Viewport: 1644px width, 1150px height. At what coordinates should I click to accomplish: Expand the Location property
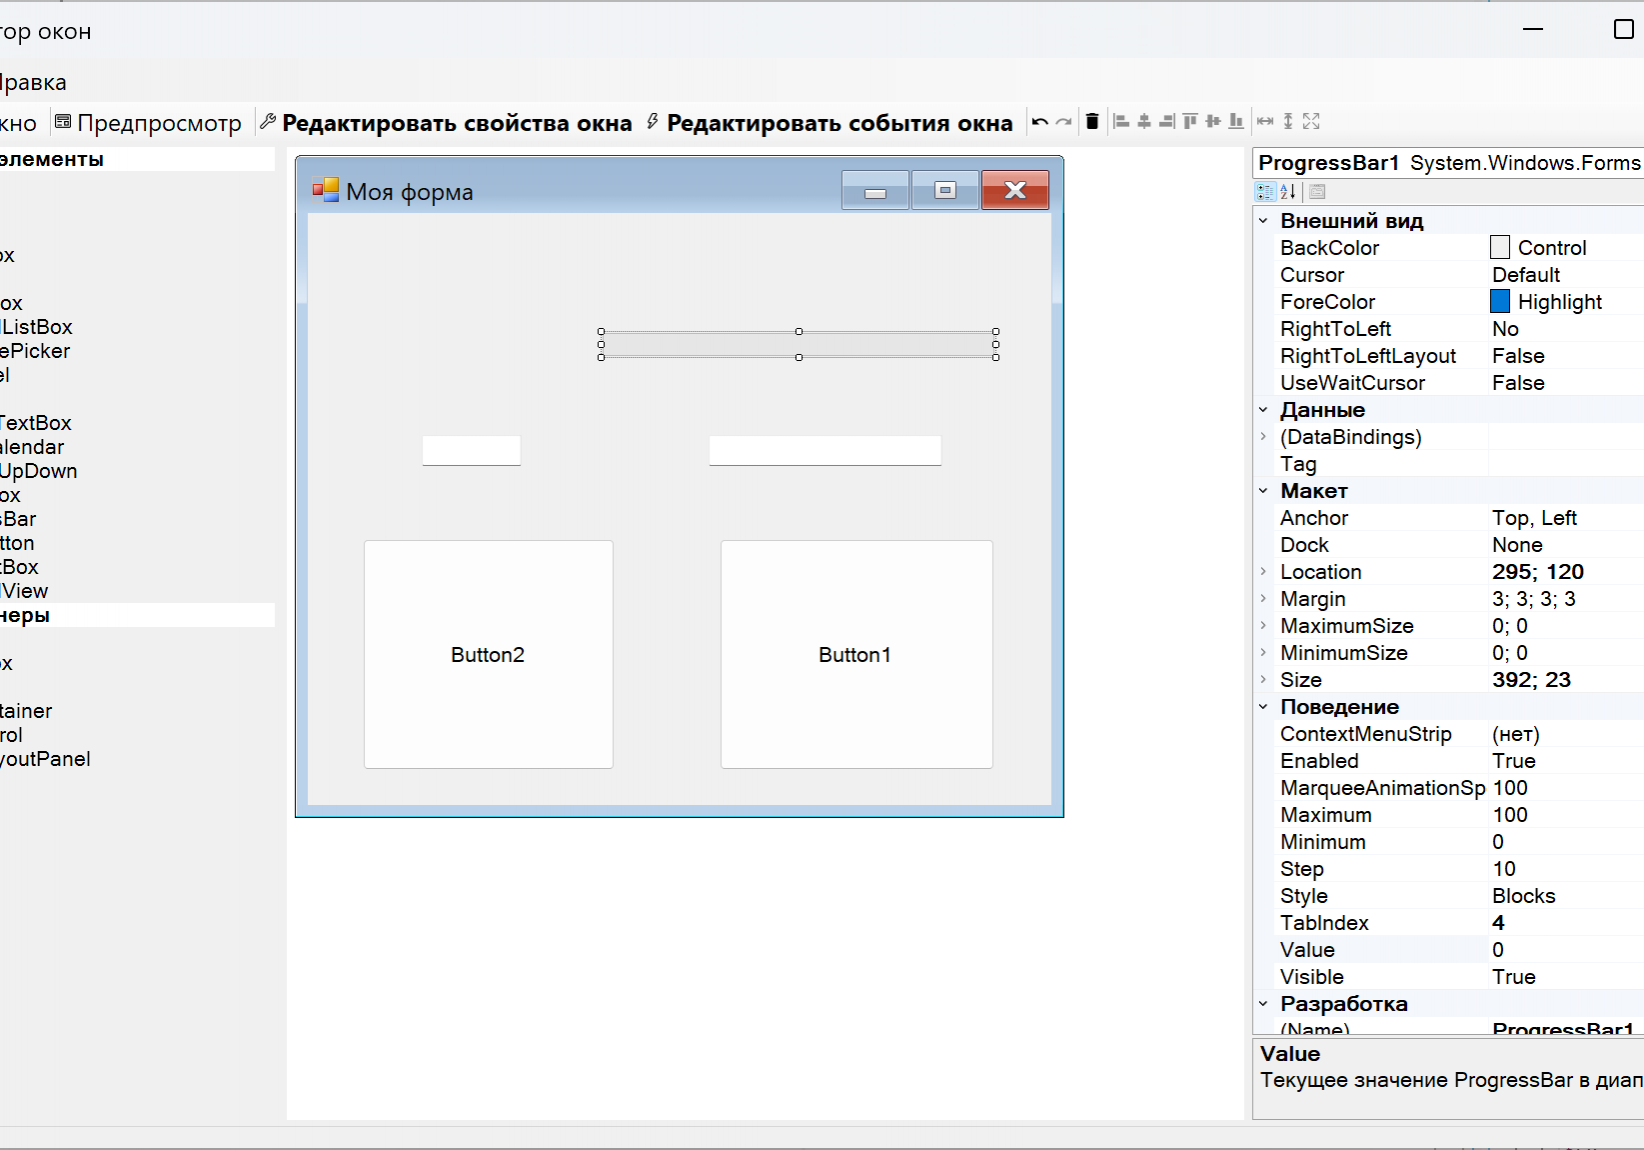point(1263,572)
